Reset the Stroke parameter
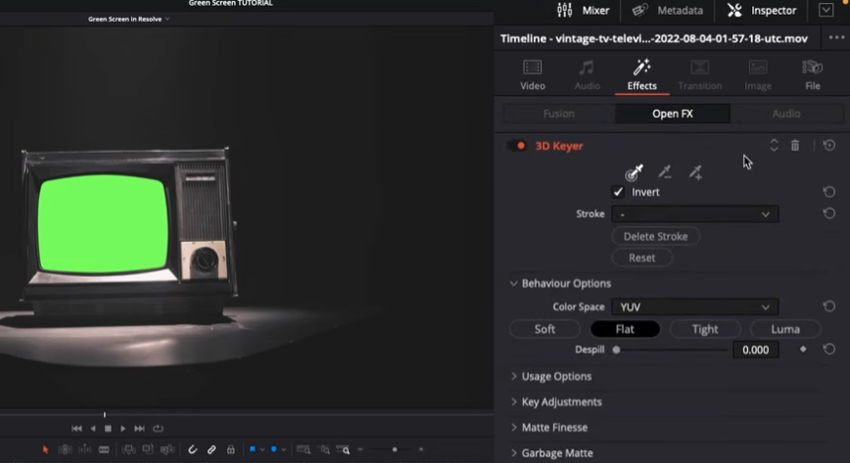 (829, 214)
